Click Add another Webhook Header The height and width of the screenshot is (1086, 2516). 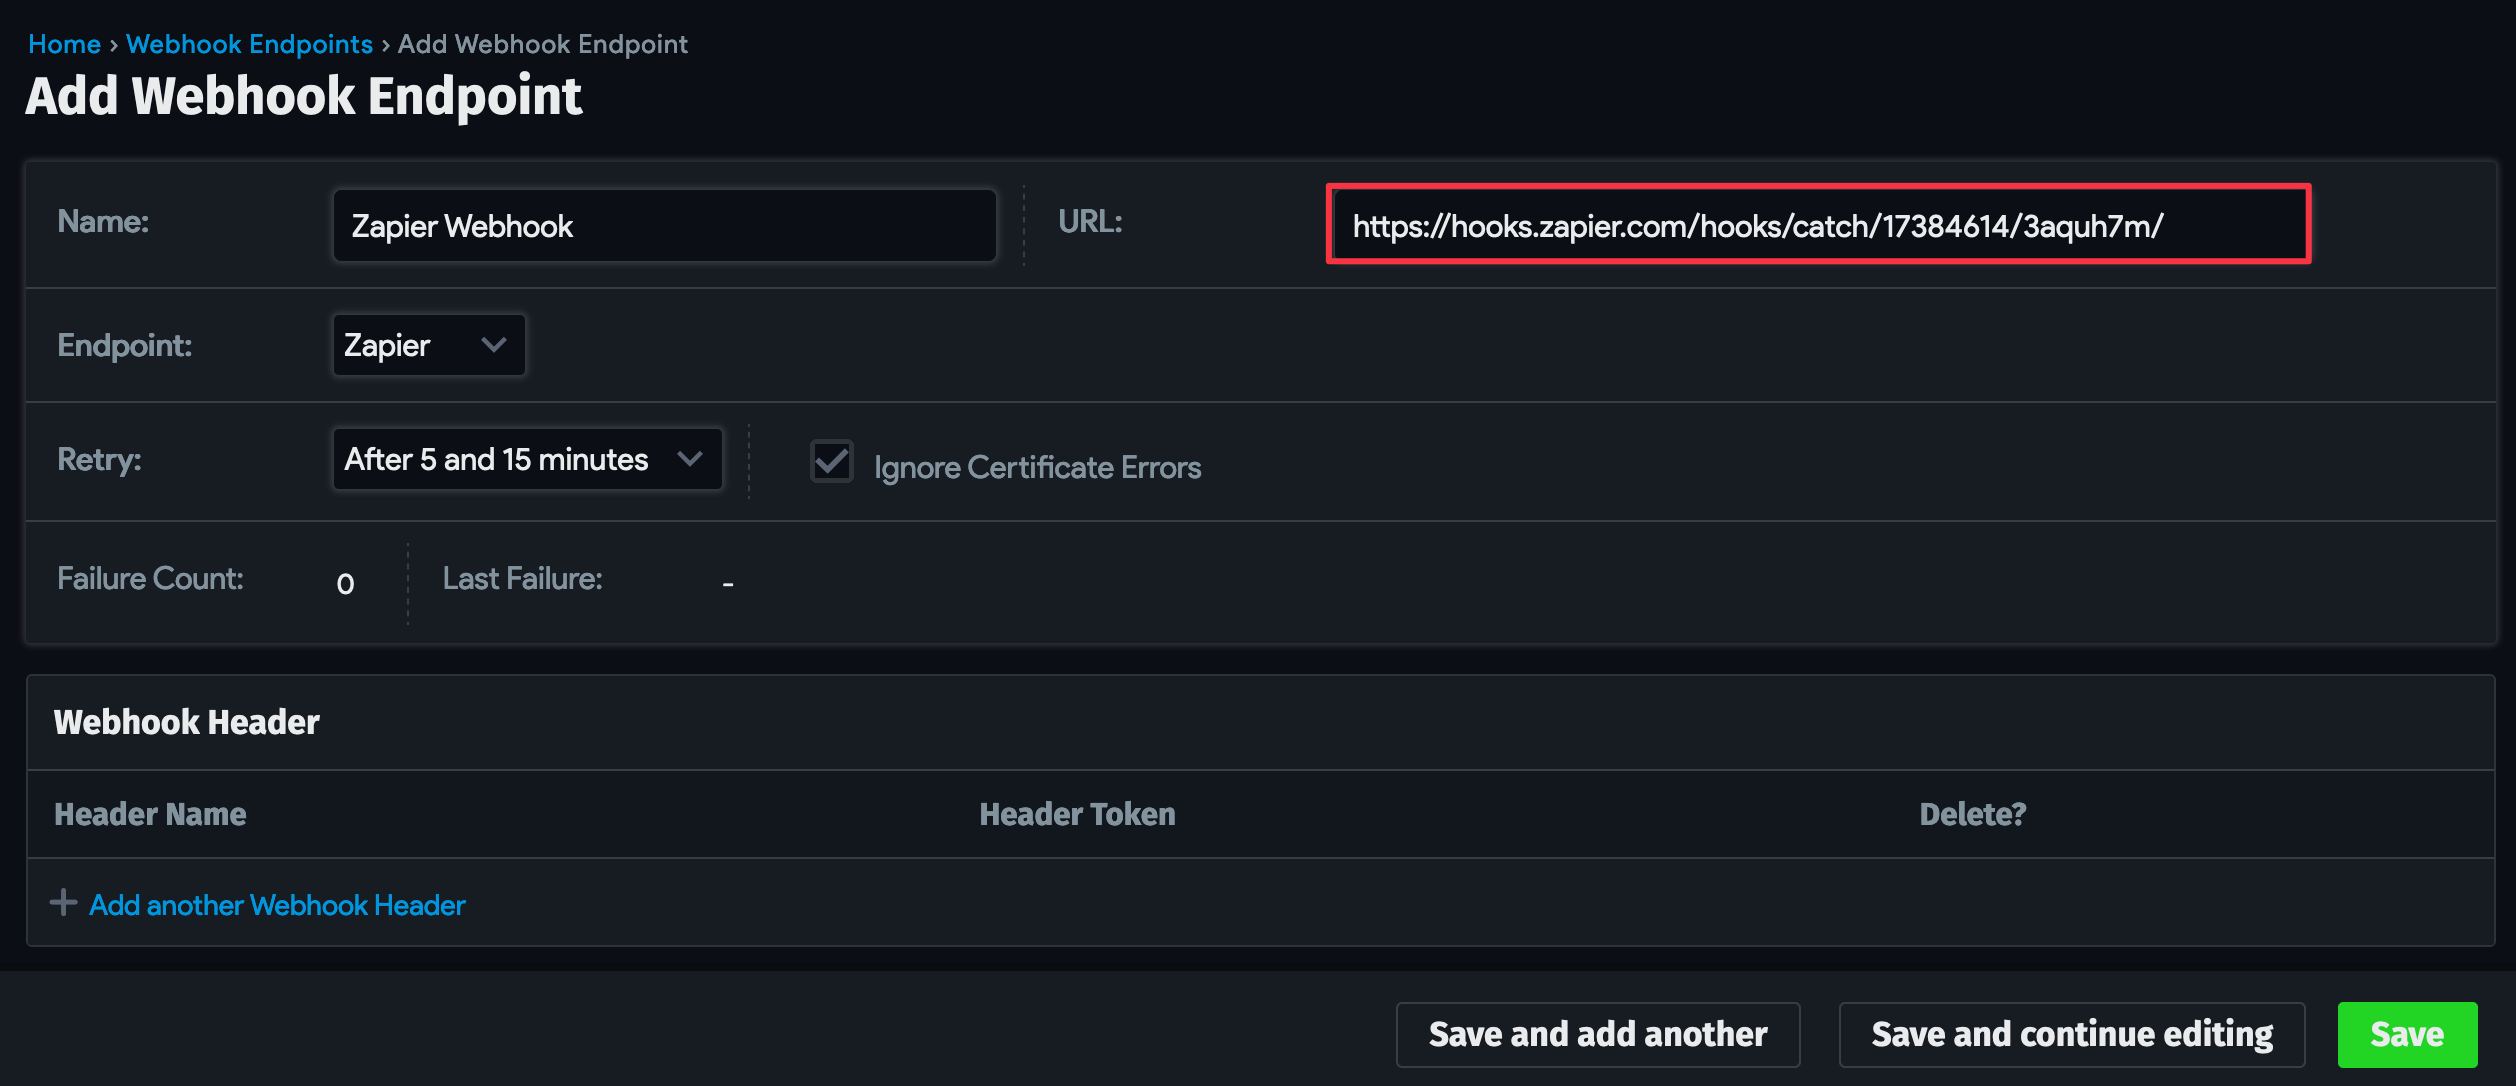click(x=275, y=905)
